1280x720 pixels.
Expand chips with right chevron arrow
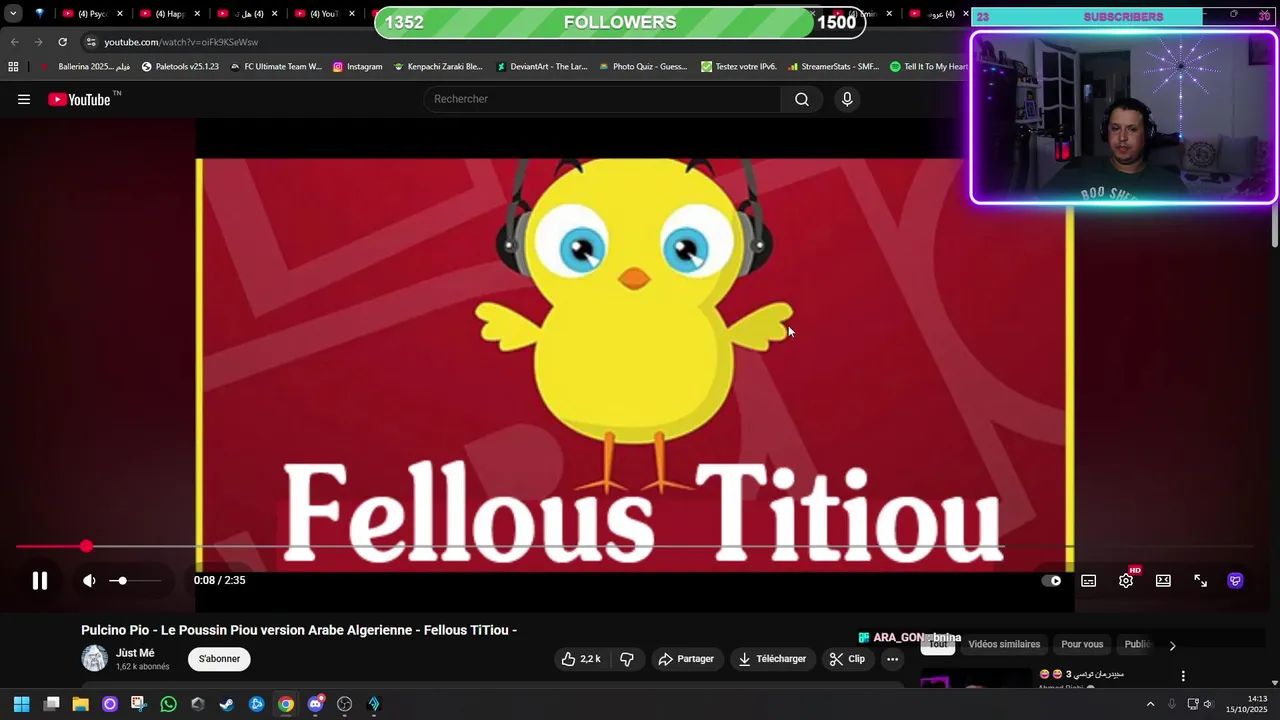1172,645
